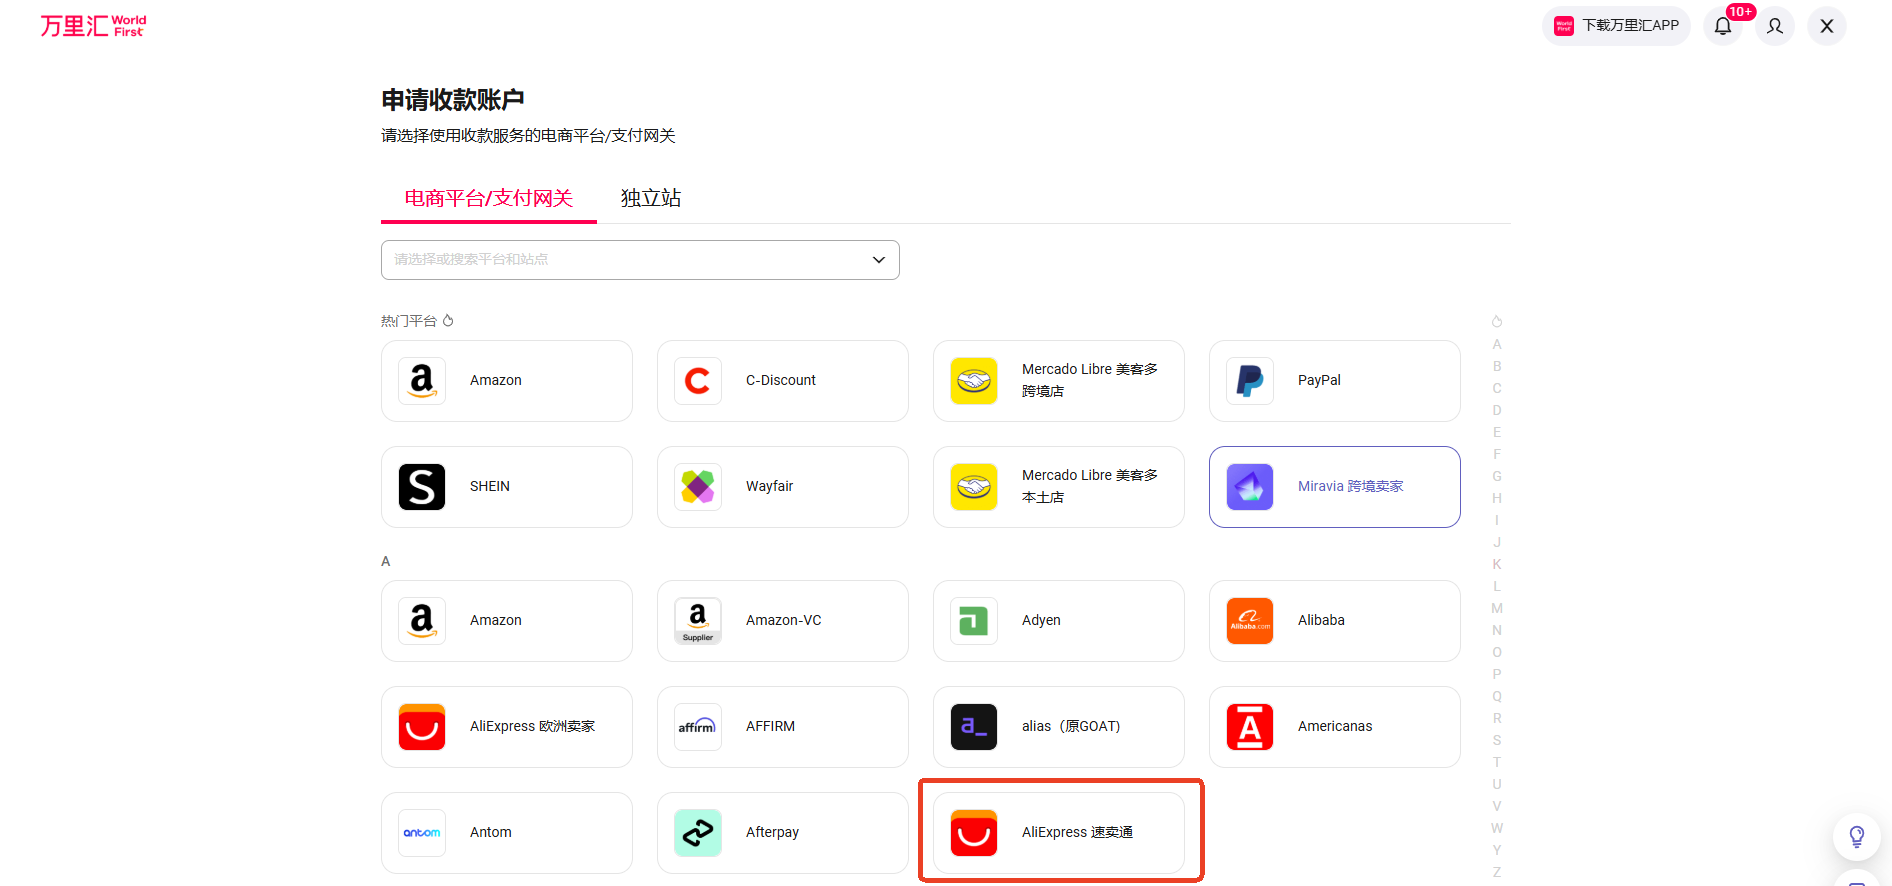Screen dimensions: 1892x886
Task: Close the application page with X
Action: 1827,26
